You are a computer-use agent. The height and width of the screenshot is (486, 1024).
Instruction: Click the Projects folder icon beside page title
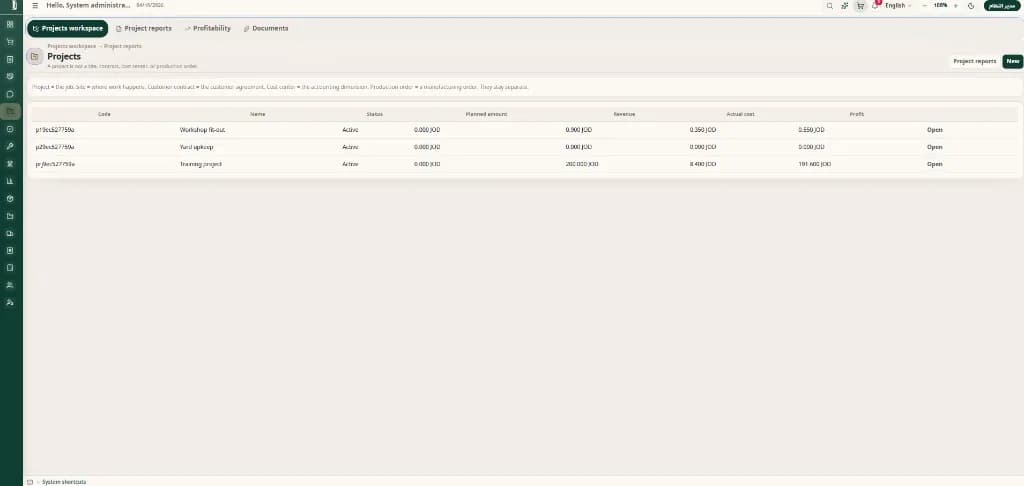pyautogui.click(x=35, y=57)
